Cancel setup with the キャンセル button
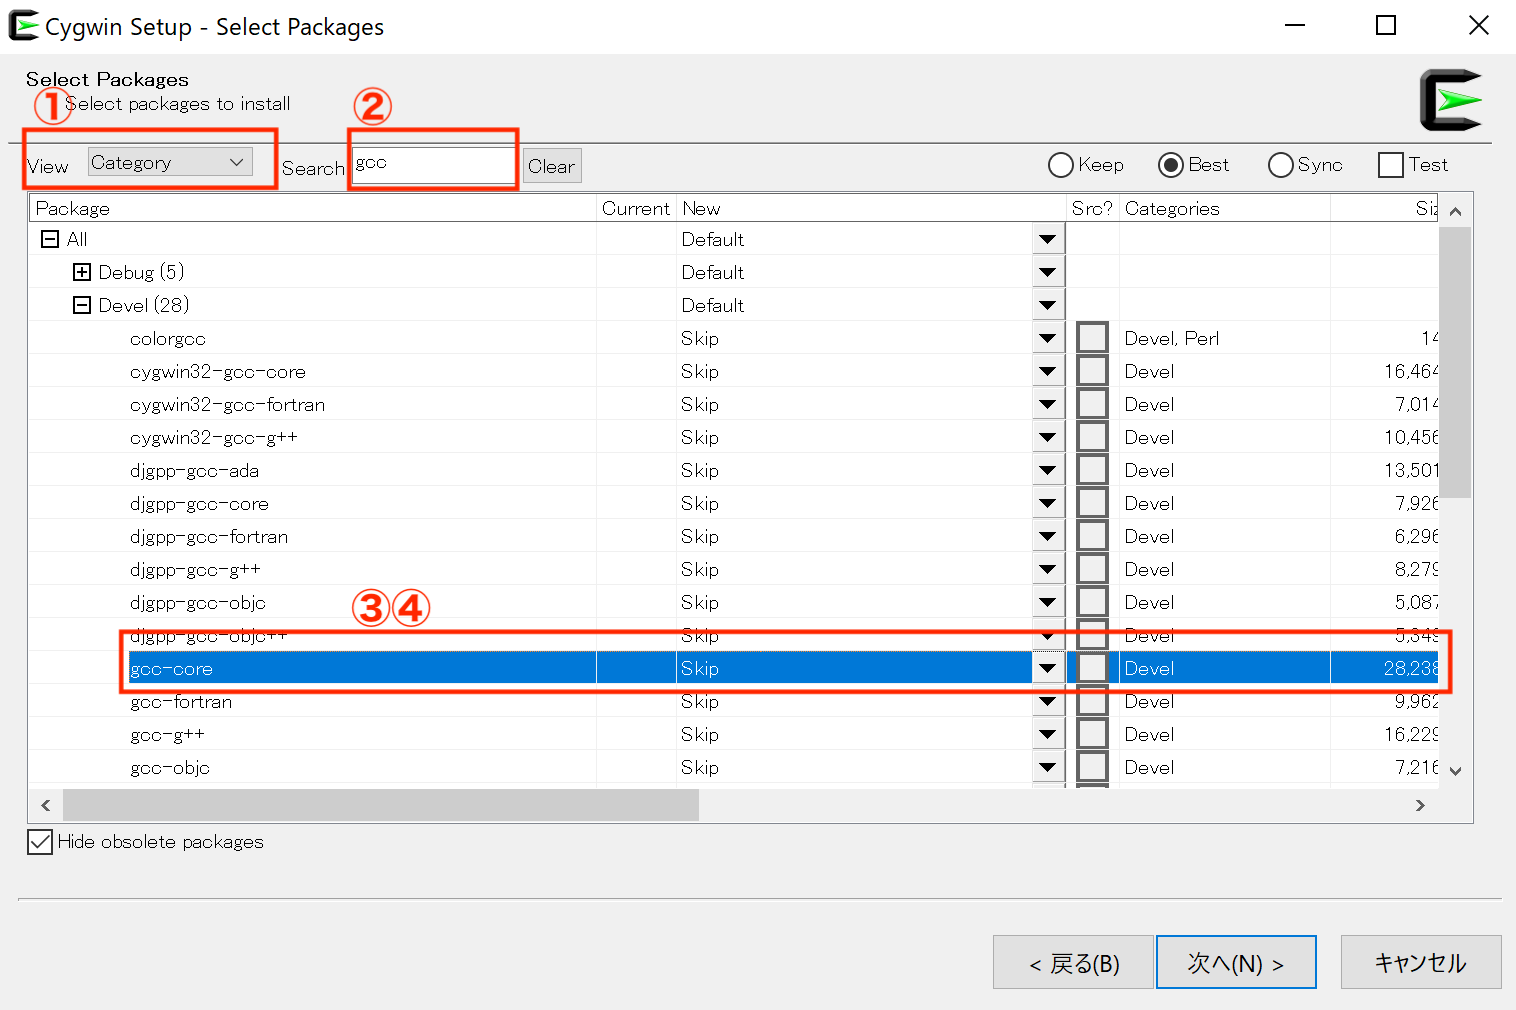The image size is (1516, 1010). click(x=1421, y=962)
